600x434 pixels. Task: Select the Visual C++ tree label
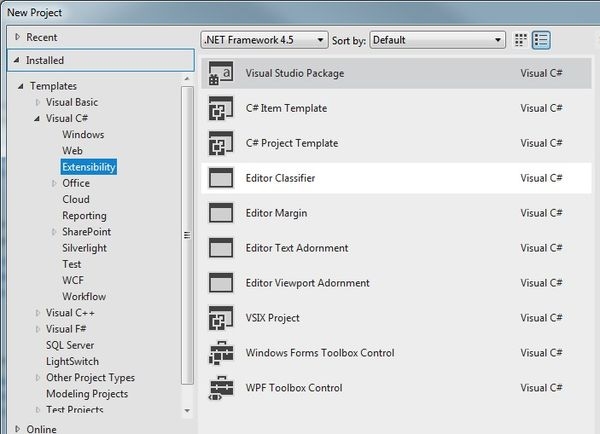coord(70,313)
